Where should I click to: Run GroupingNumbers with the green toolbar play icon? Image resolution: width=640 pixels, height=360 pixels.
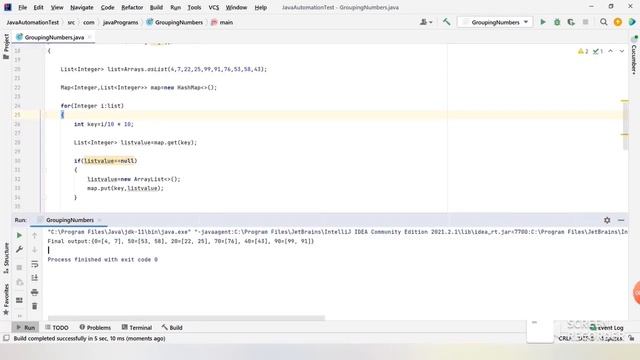click(x=543, y=22)
